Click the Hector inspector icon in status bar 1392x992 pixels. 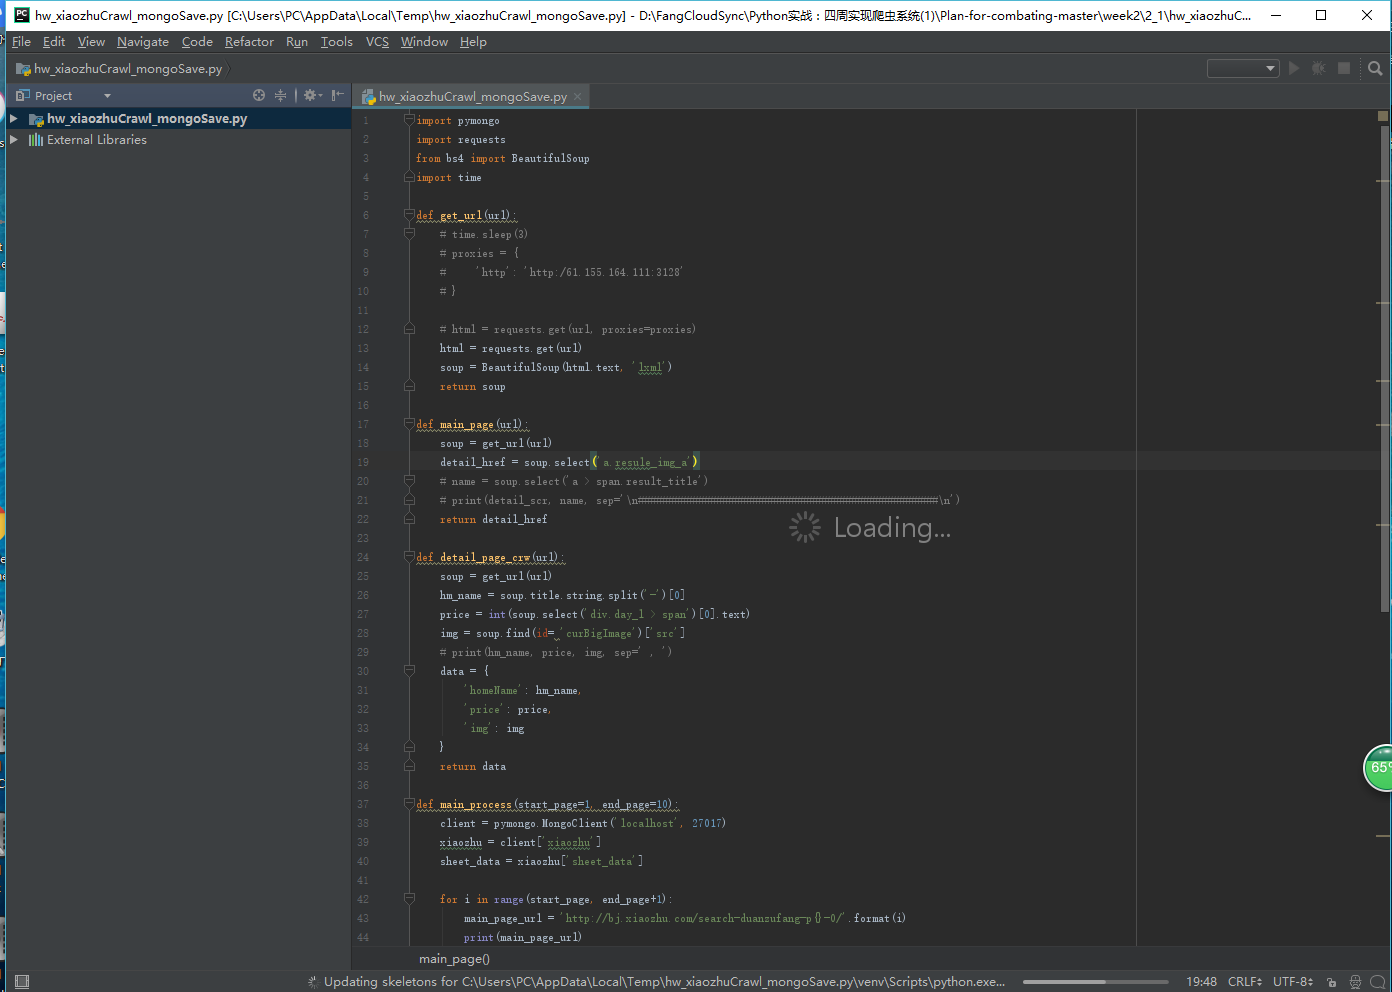pyautogui.click(x=1355, y=982)
